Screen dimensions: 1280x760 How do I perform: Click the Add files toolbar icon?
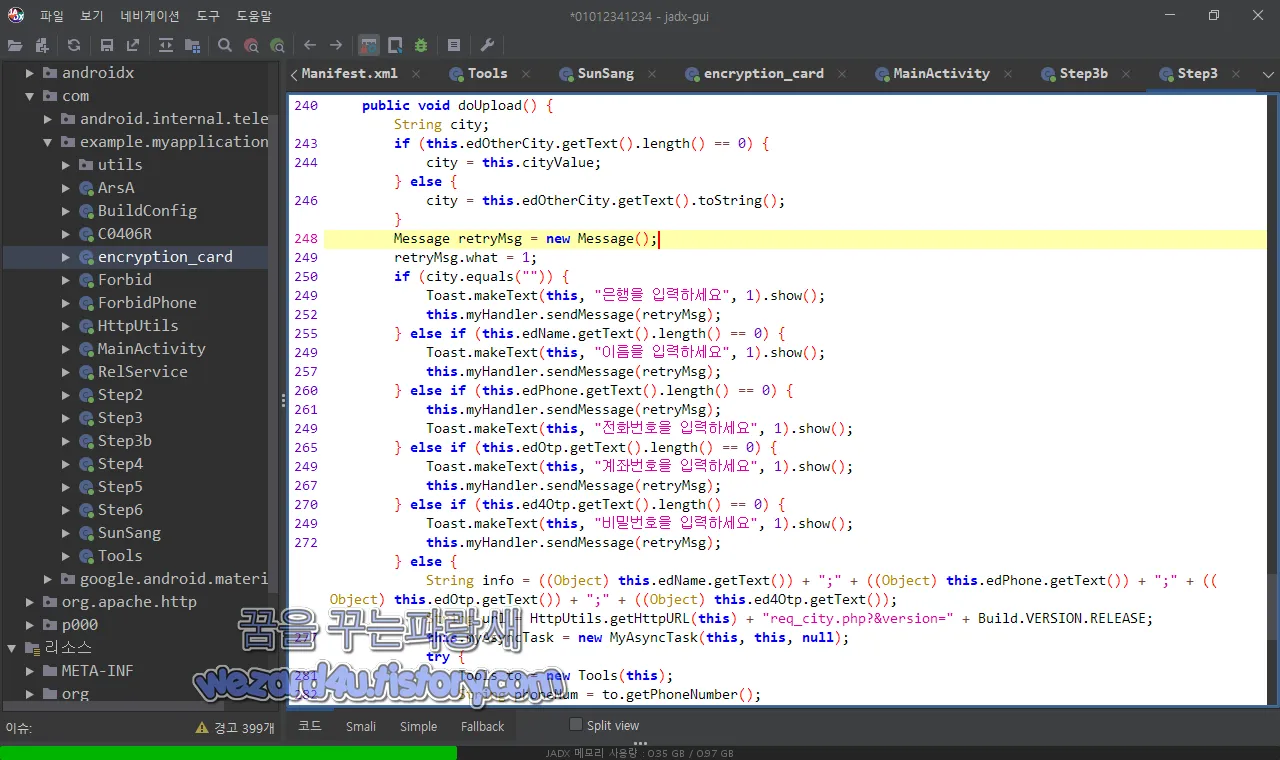click(41, 45)
